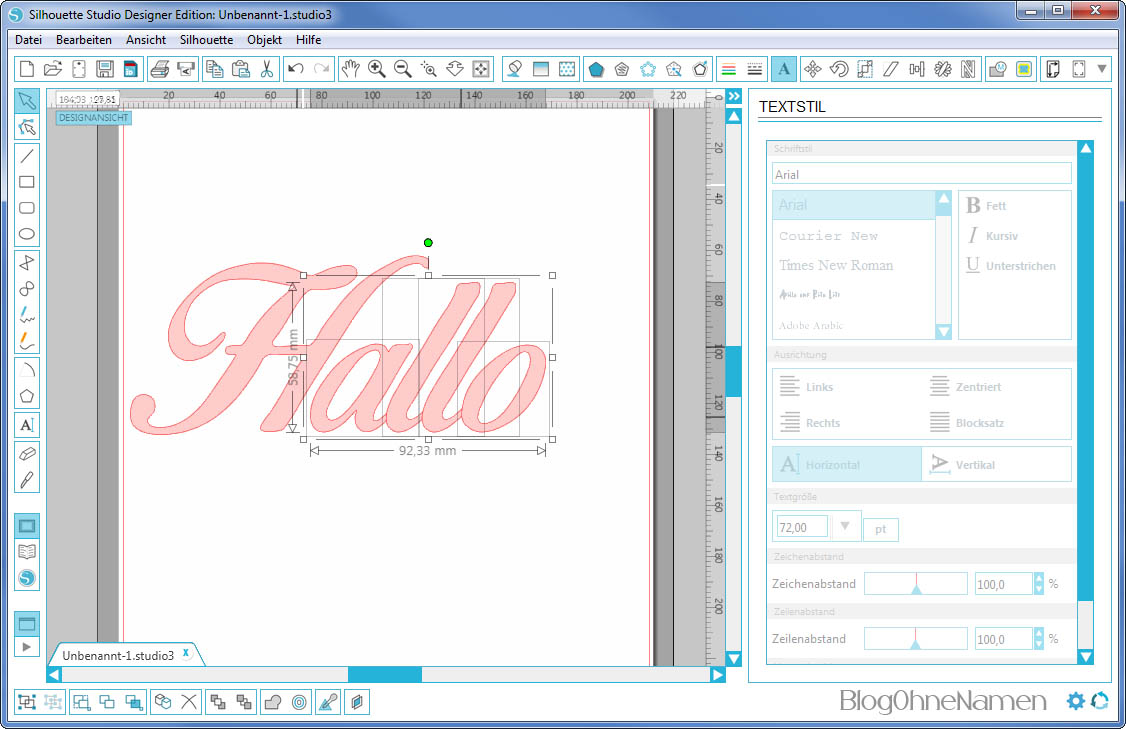Screen dimensions: 1126x729
Task: Expand the toolbar overflow arrow at right
Action: pos(1103,69)
